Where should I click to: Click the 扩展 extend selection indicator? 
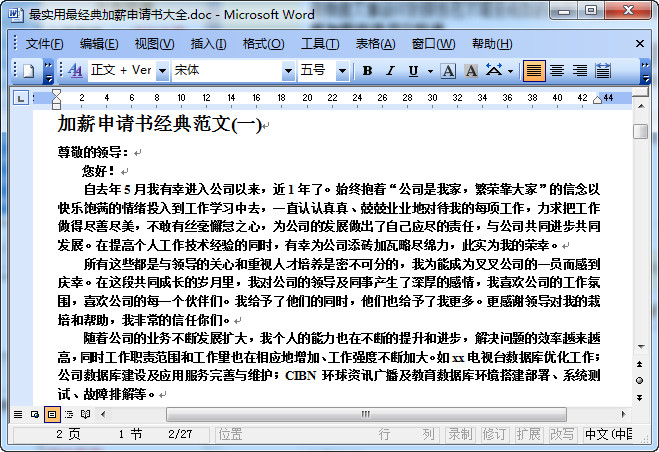pyautogui.click(x=528, y=434)
